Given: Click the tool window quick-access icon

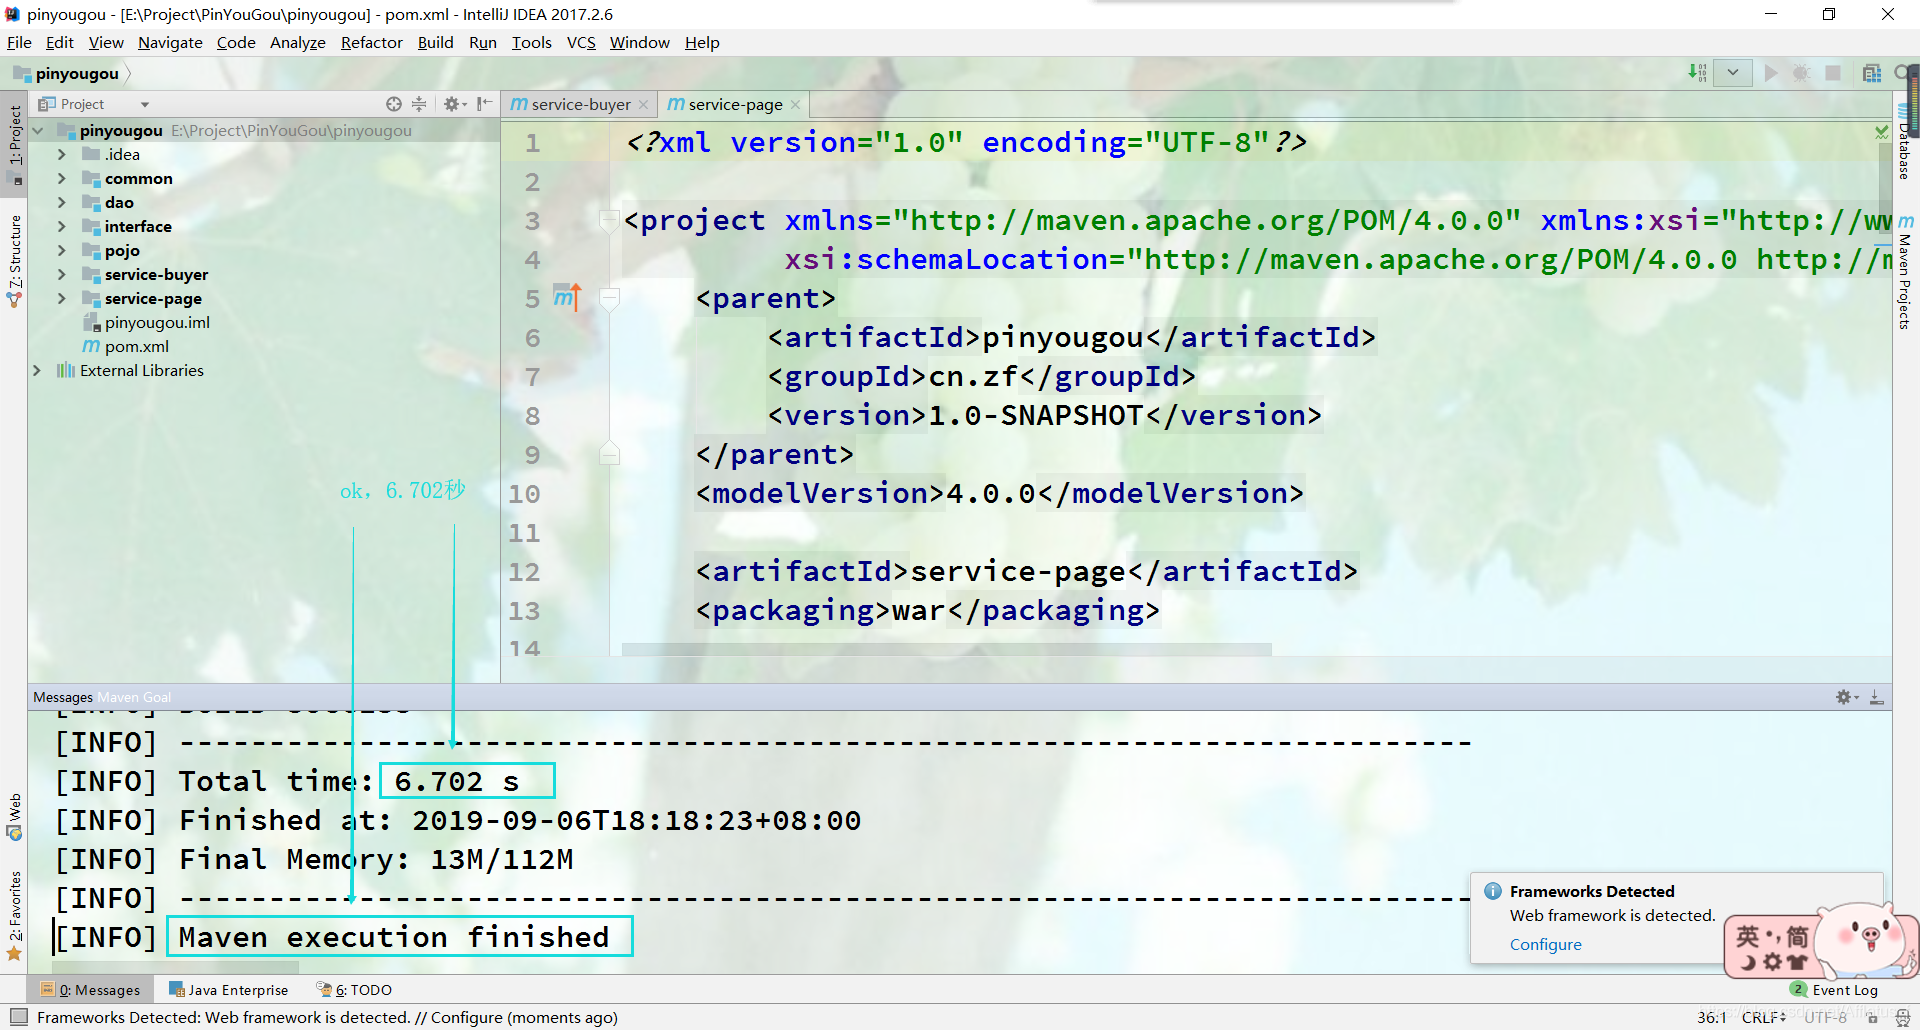Looking at the screenshot, I should (18, 1017).
